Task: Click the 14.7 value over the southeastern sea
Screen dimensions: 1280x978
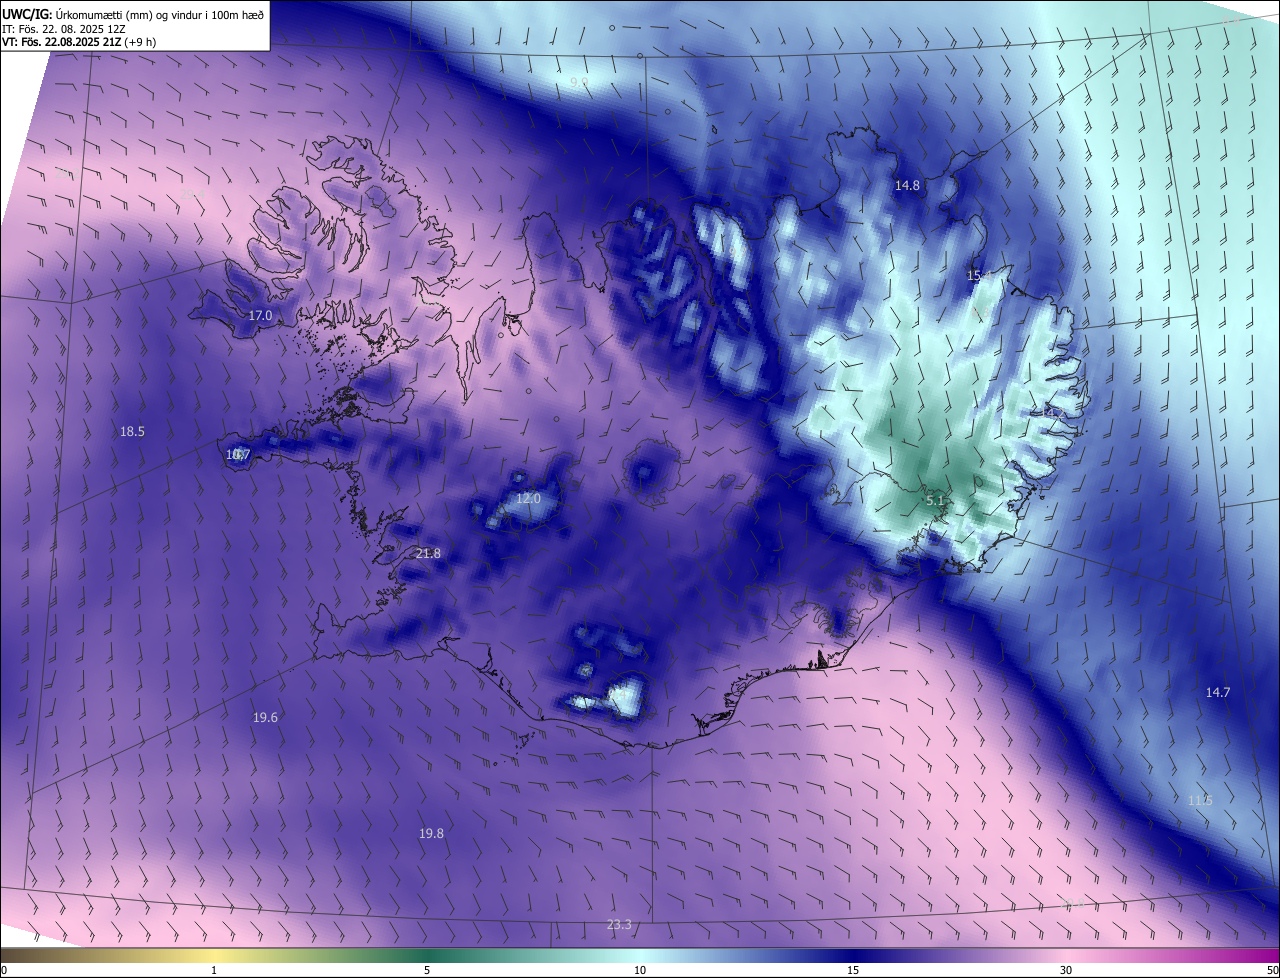Action: [1218, 692]
